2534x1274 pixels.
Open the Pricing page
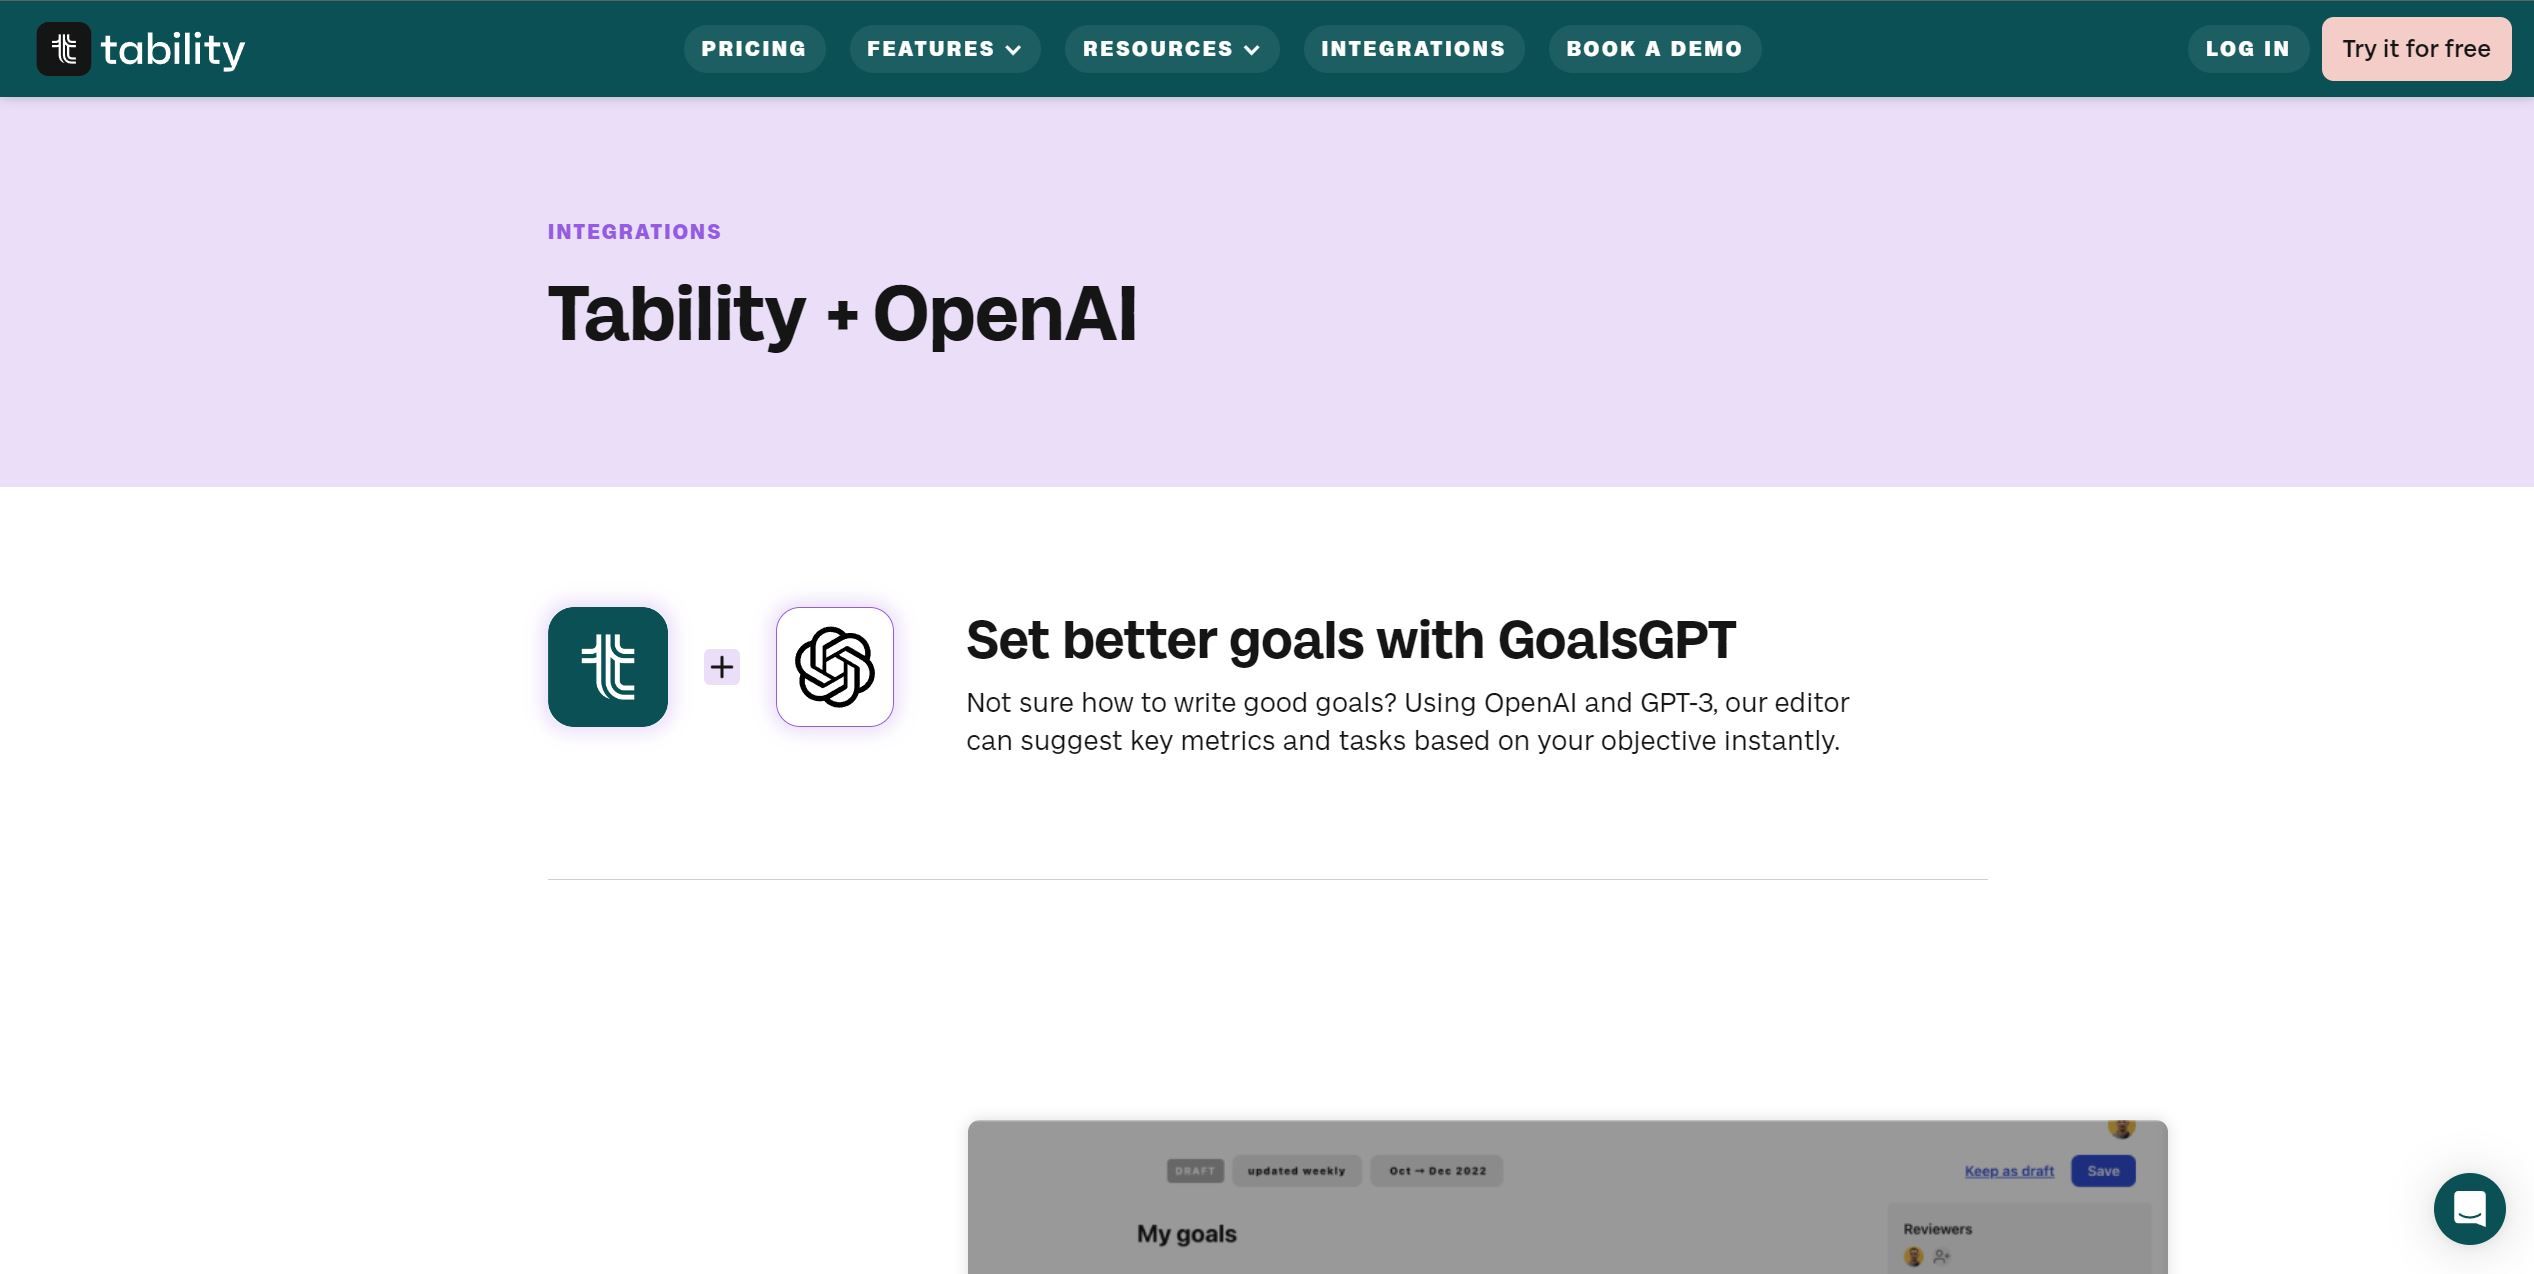coord(753,49)
